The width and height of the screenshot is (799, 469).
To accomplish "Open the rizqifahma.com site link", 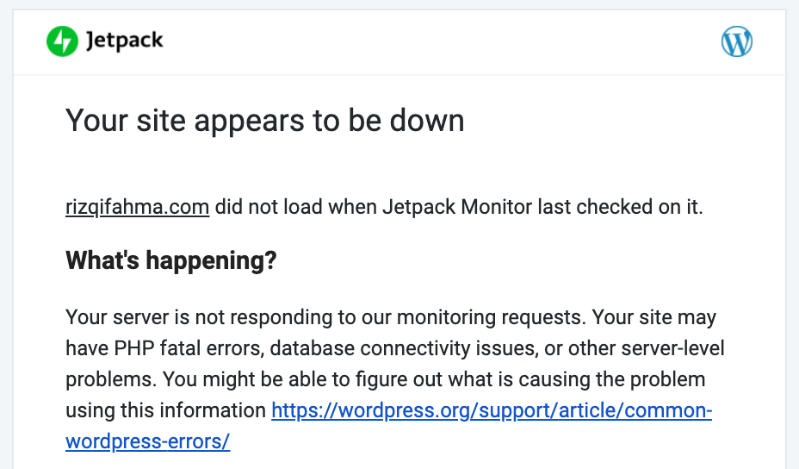I will 137,207.
